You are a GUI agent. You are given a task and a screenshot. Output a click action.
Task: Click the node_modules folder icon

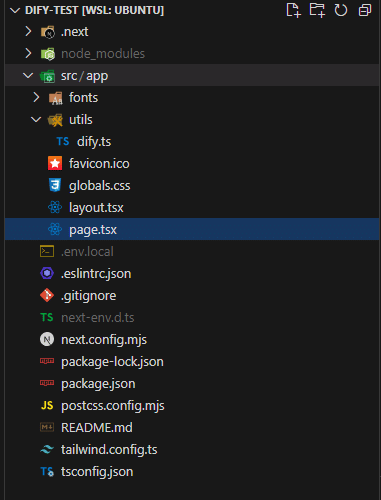coord(48,54)
